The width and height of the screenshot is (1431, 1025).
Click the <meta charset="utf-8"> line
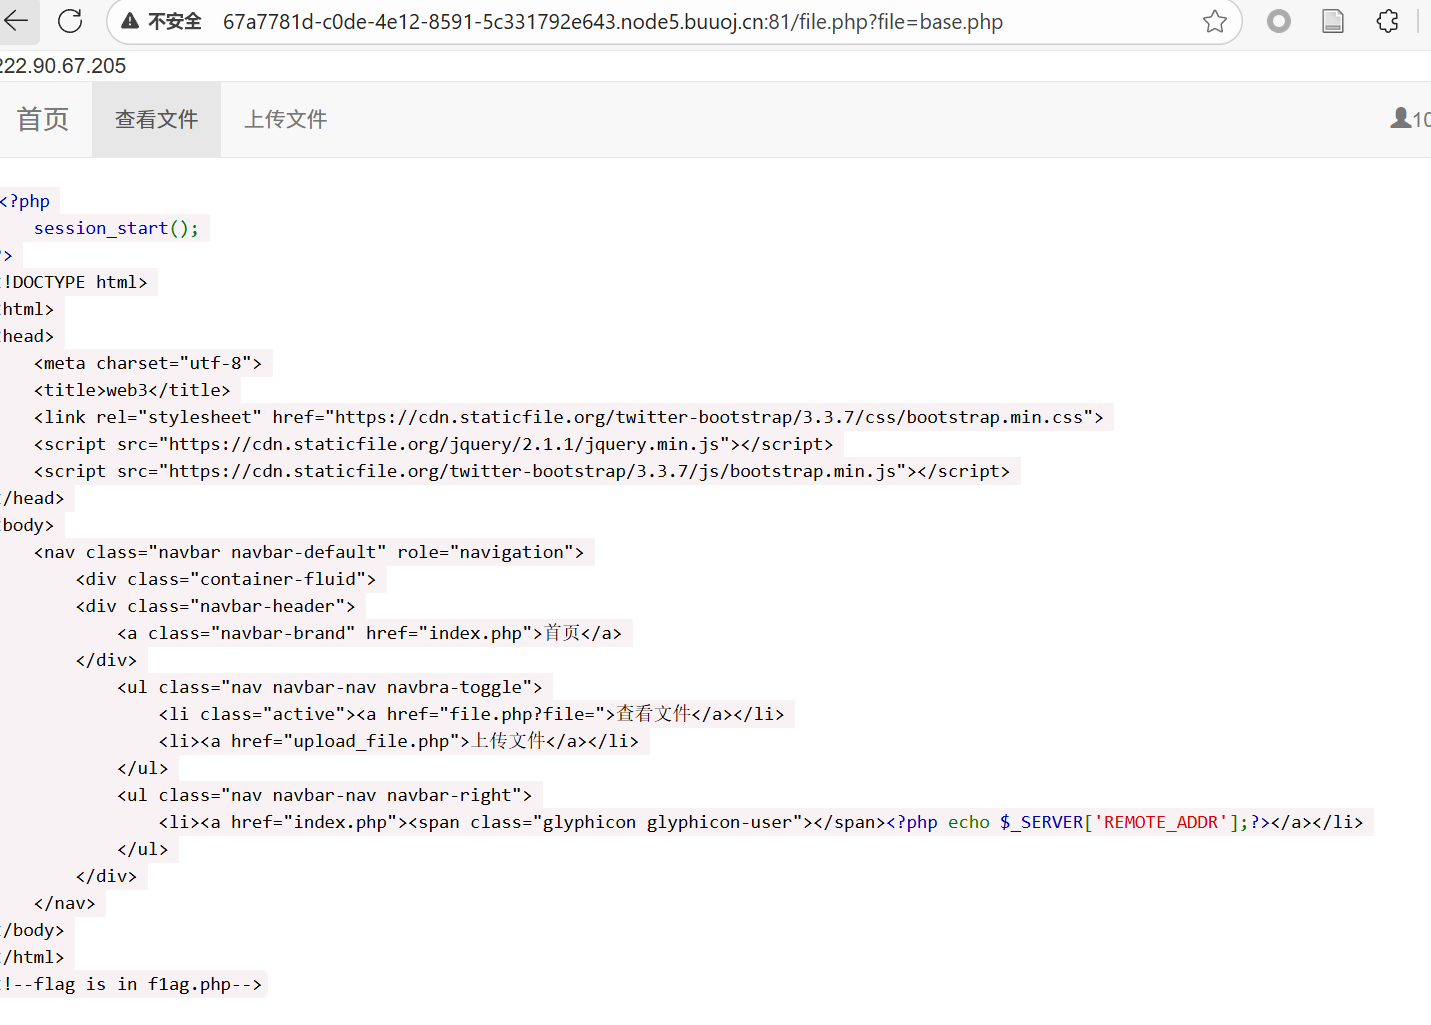tap(148, 363)
